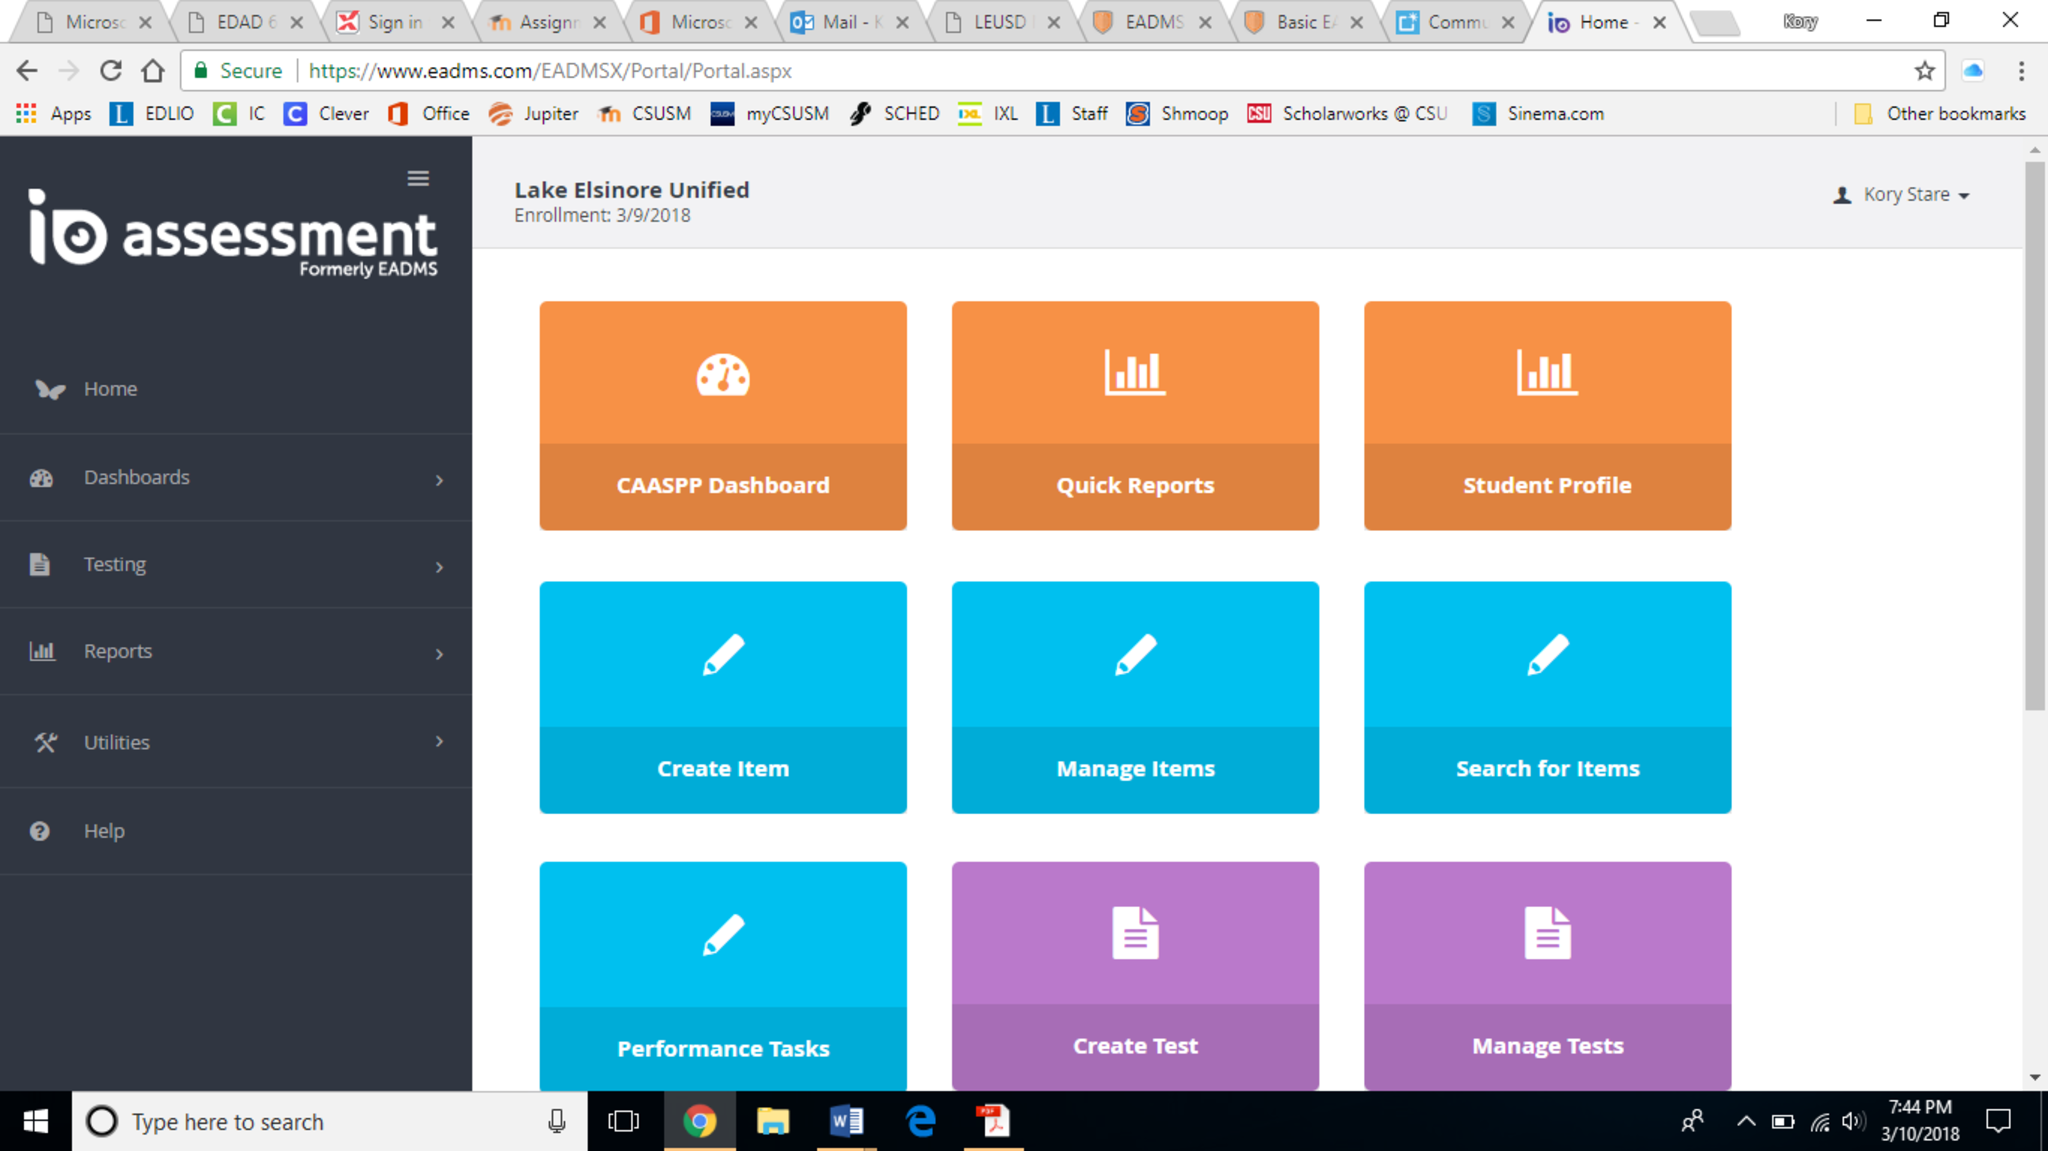Open the Kory Stare user dropdown
The width and height of the screenshot is (2048, 1151).
[x=1905, y=195]
